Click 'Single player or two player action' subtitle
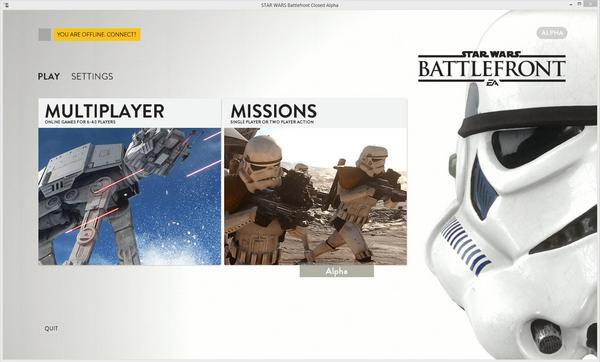The width and height of the screenshot is (600, 362). (272, 122)
